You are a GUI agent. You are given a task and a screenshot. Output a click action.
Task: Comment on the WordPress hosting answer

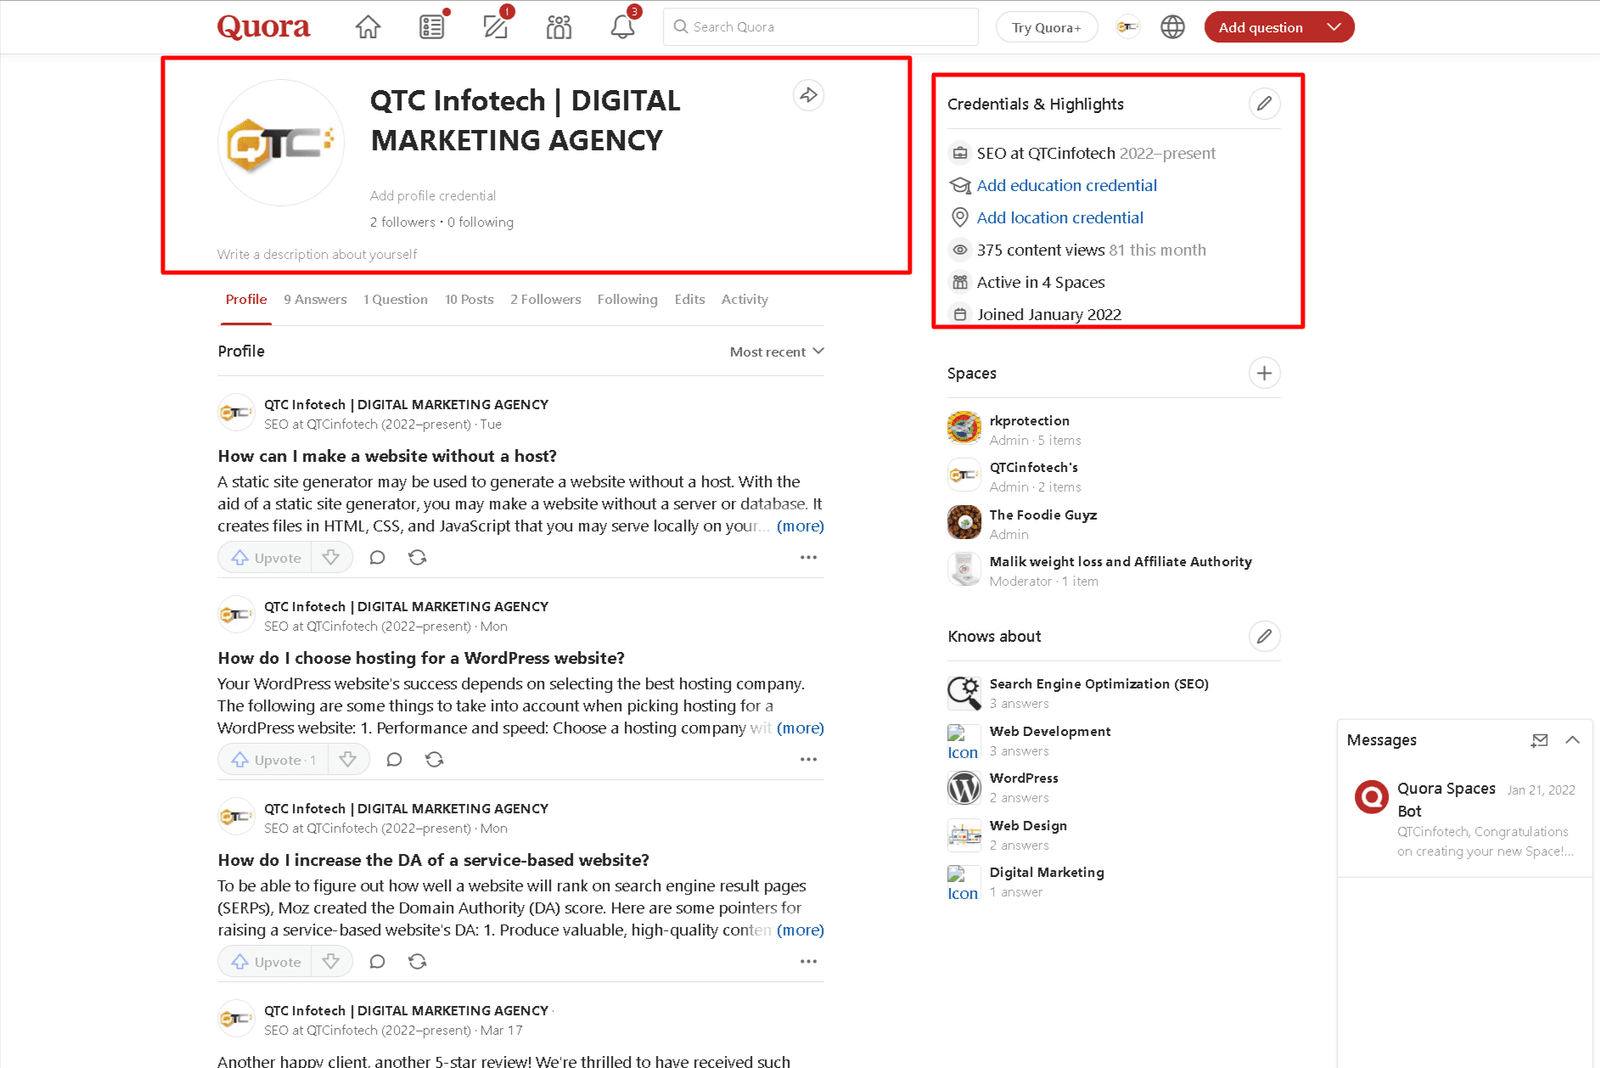coord(394,759)
